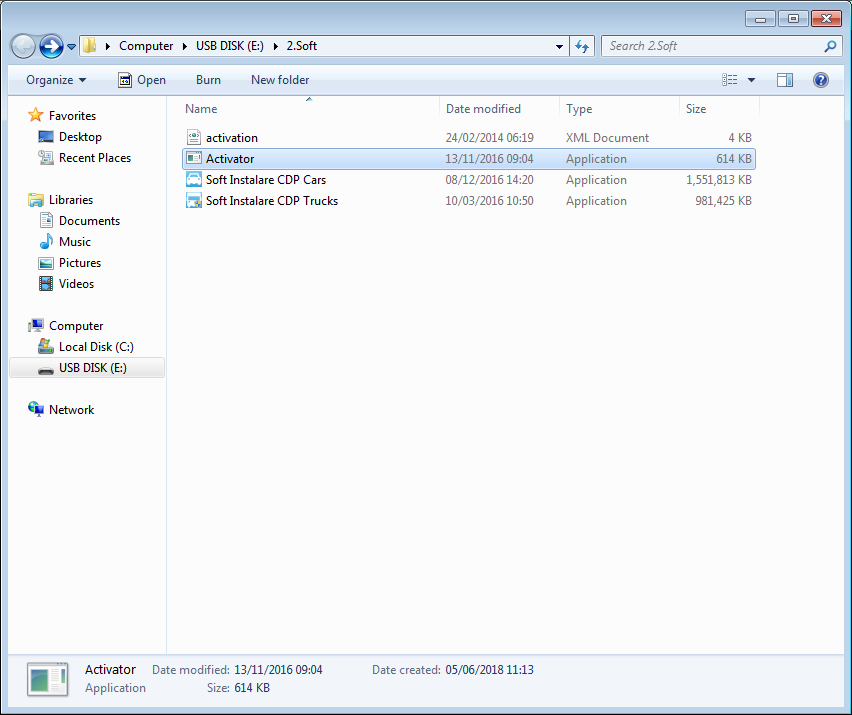Open Network in the navigation pane

coord(71,410)
